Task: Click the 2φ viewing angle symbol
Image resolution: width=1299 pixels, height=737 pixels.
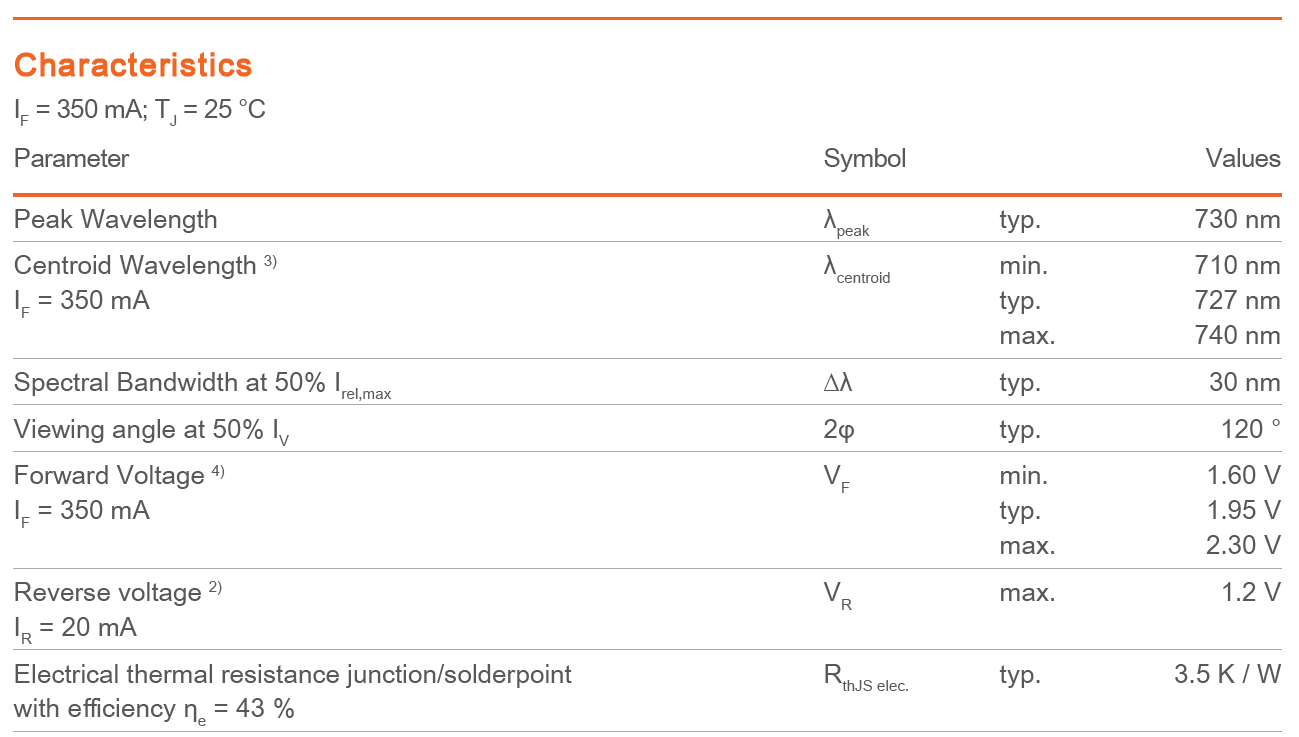Action: coord(838,430)
